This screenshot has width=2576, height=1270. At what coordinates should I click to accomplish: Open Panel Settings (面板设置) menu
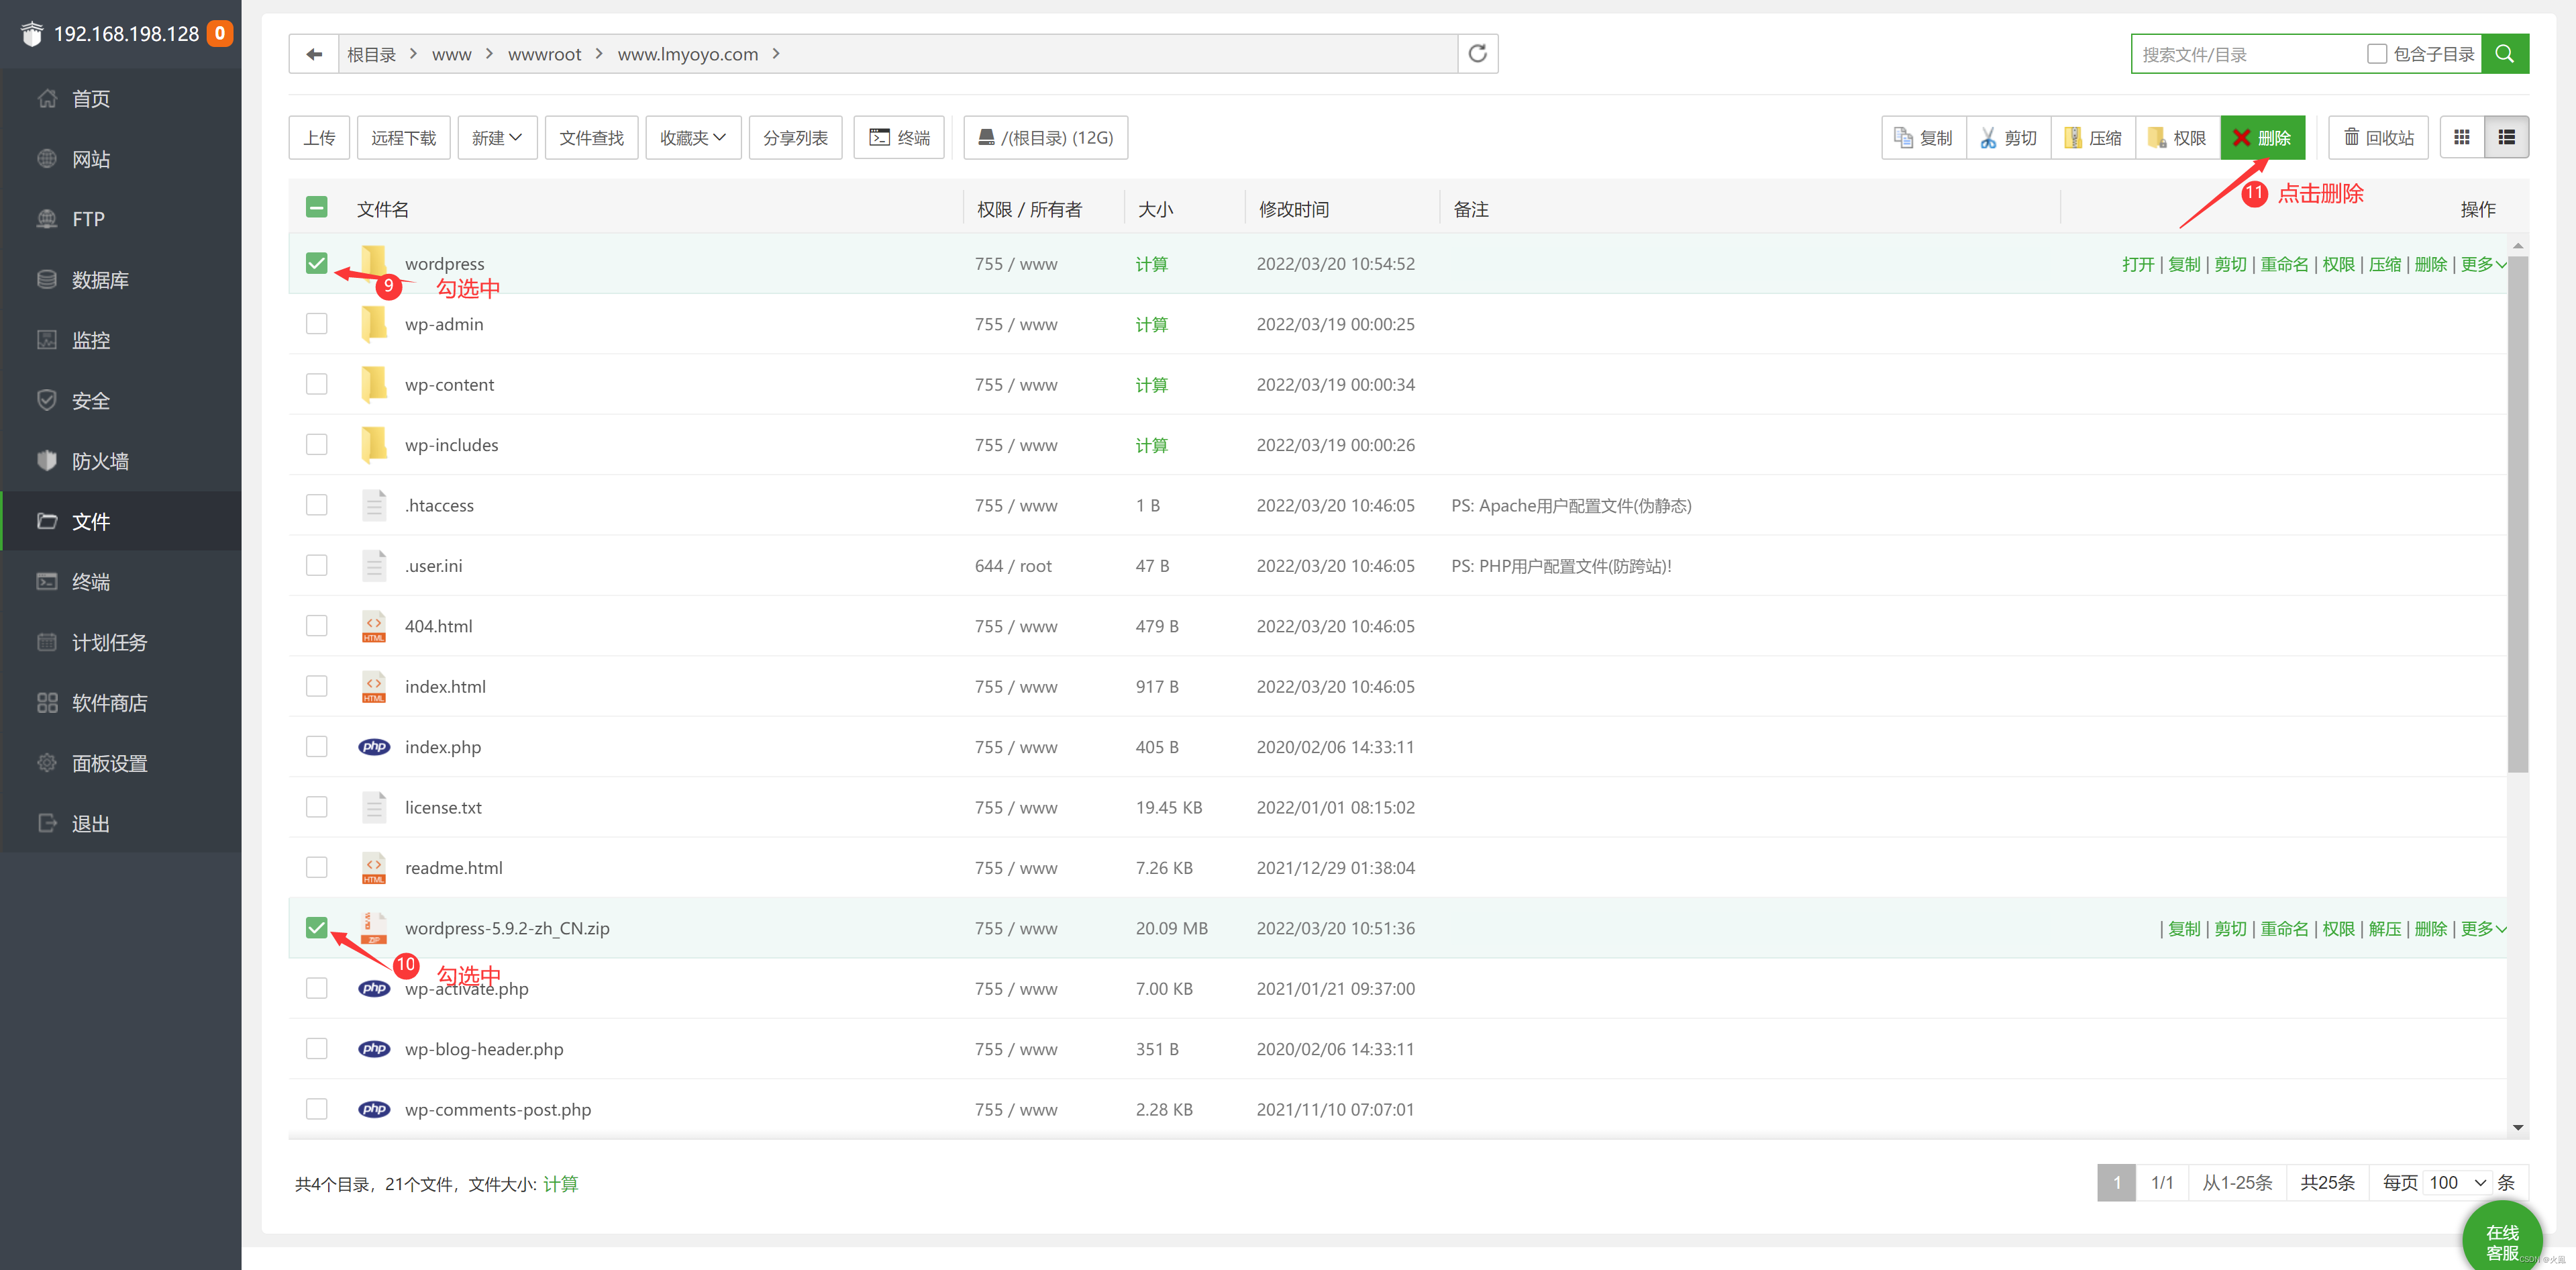coord(120,763)
